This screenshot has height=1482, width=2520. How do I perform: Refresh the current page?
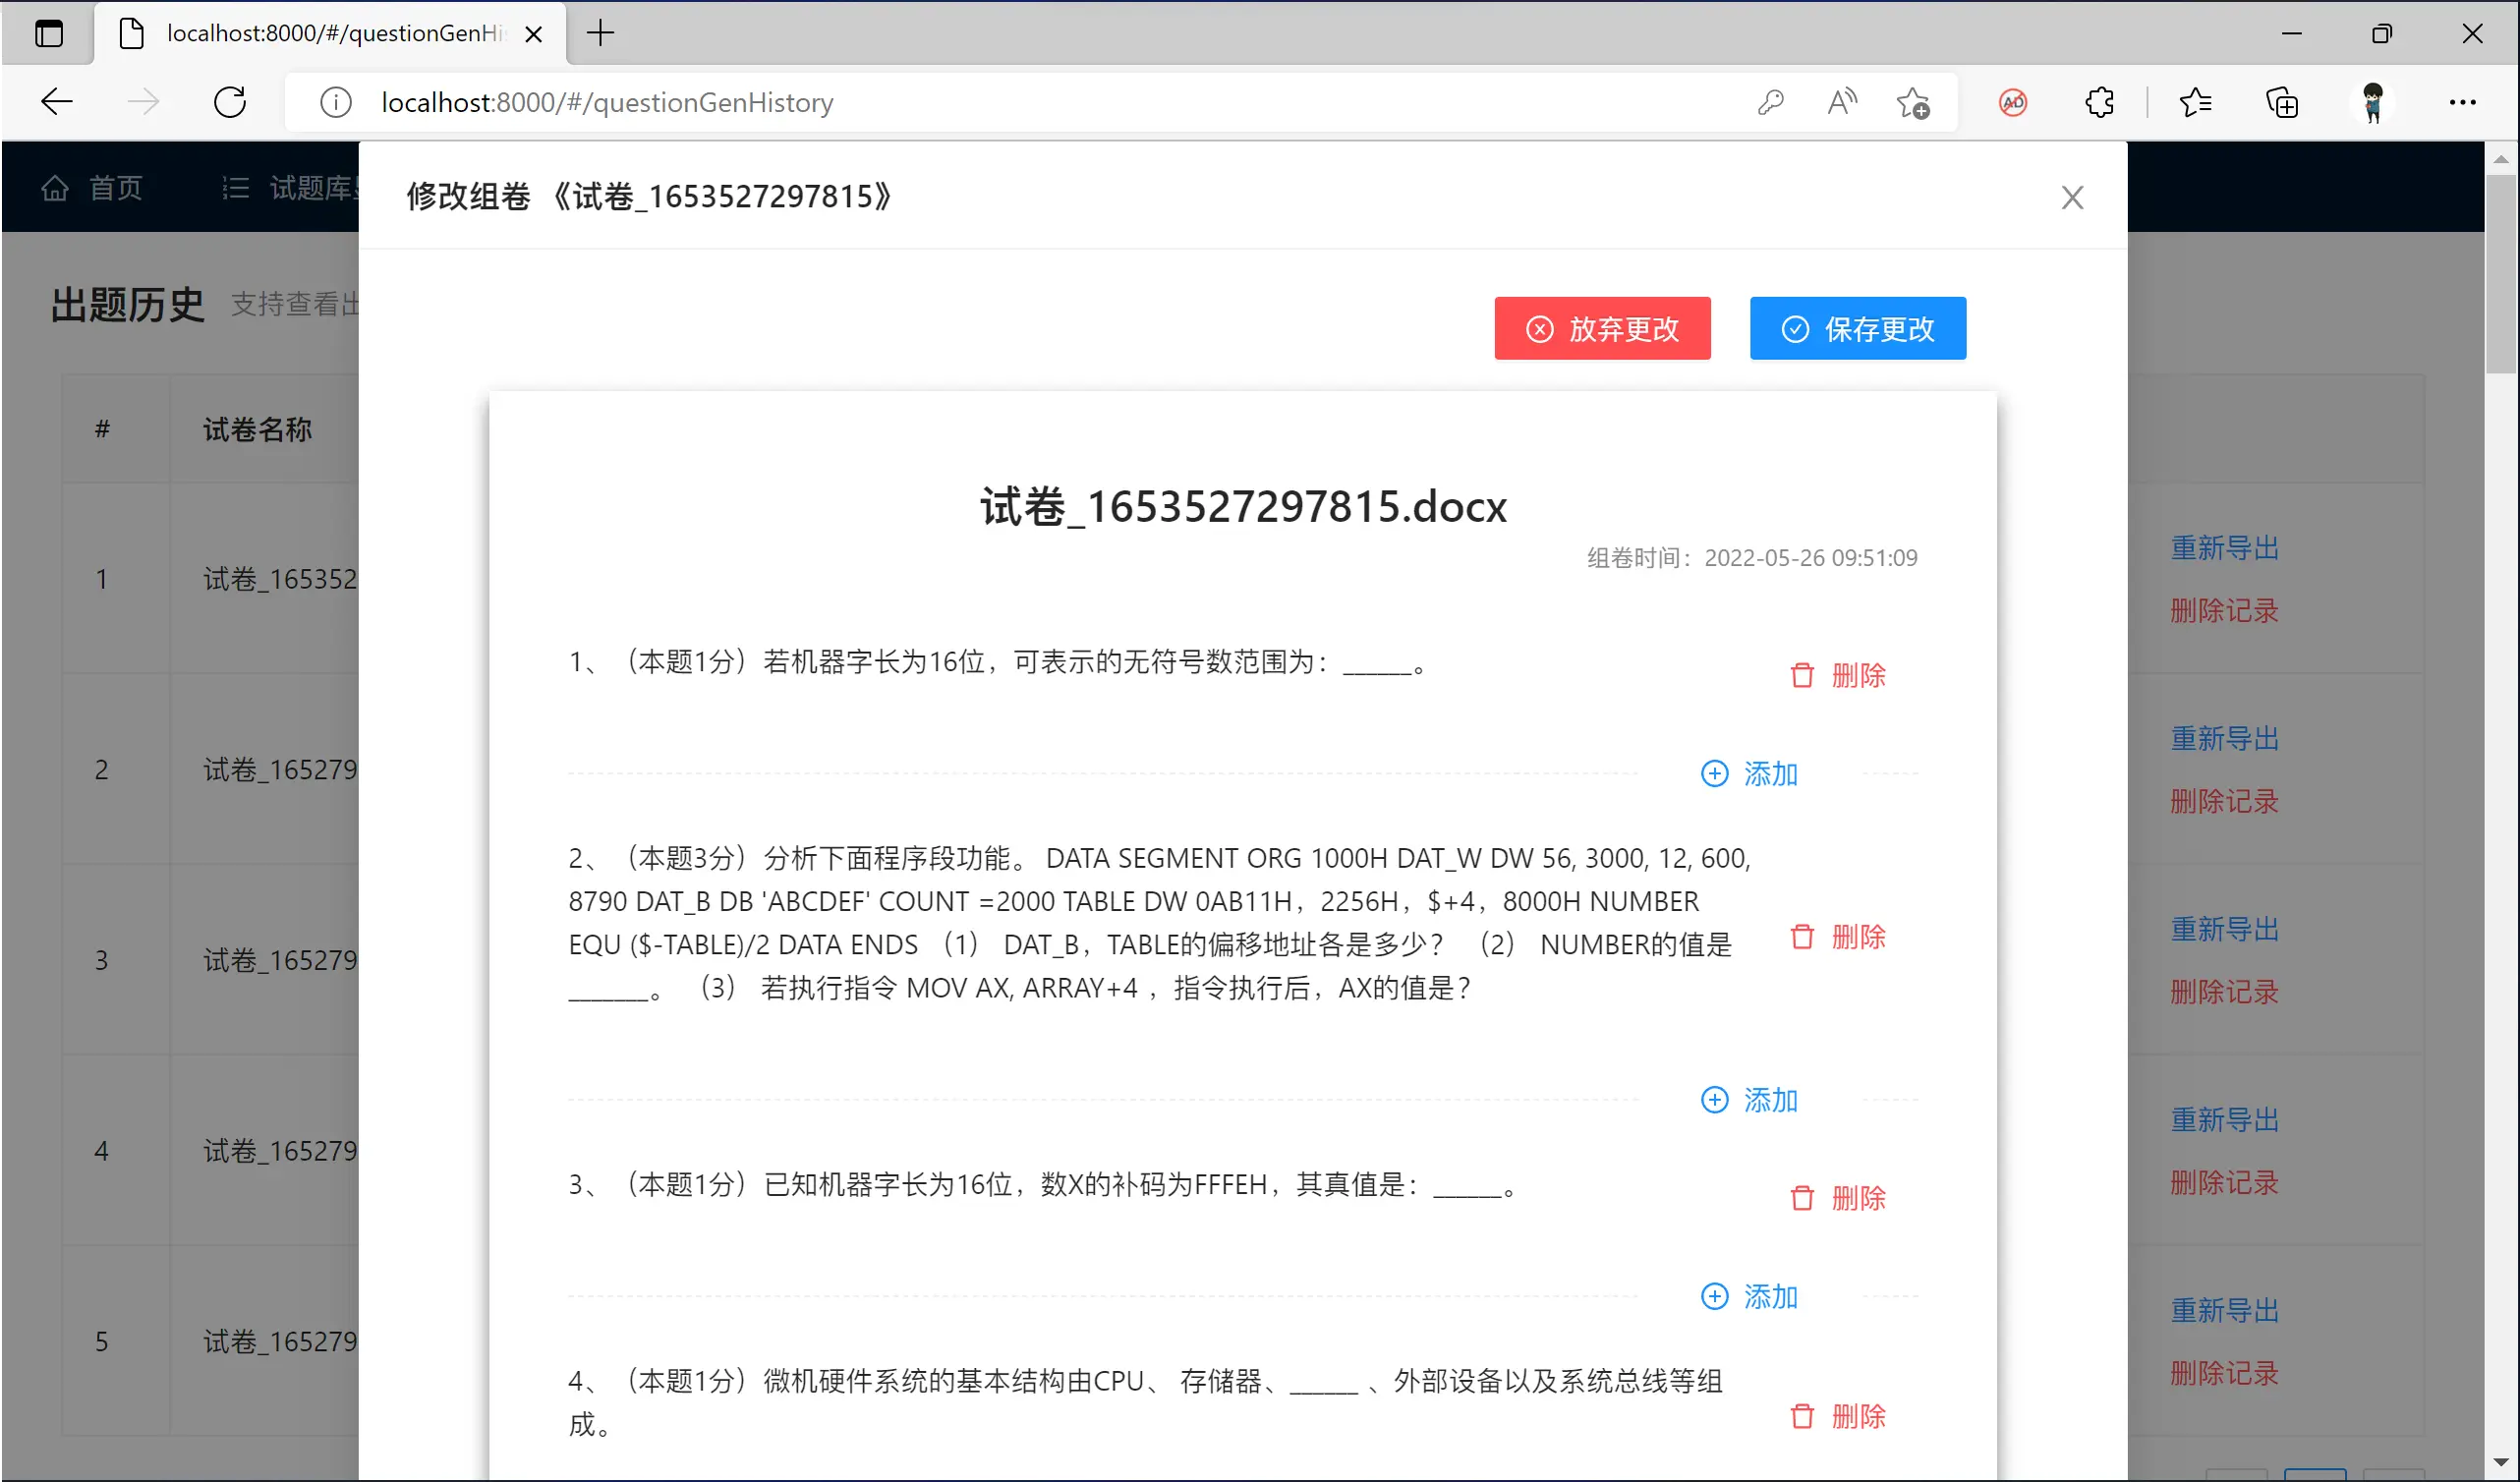click(x=230, y=101)
